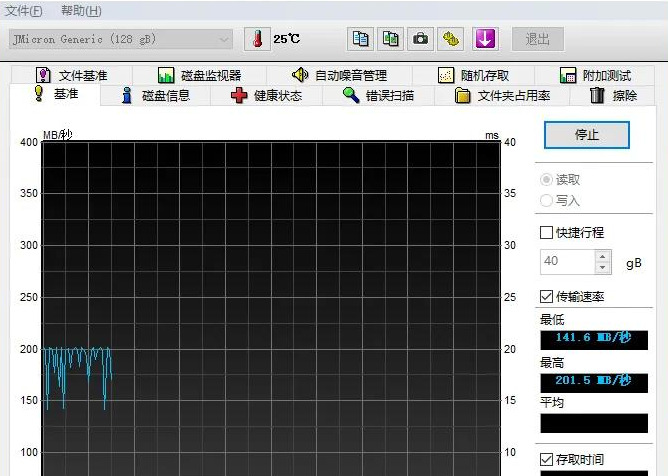Enable the 快捷行程 checkbox

pos(546,233)
